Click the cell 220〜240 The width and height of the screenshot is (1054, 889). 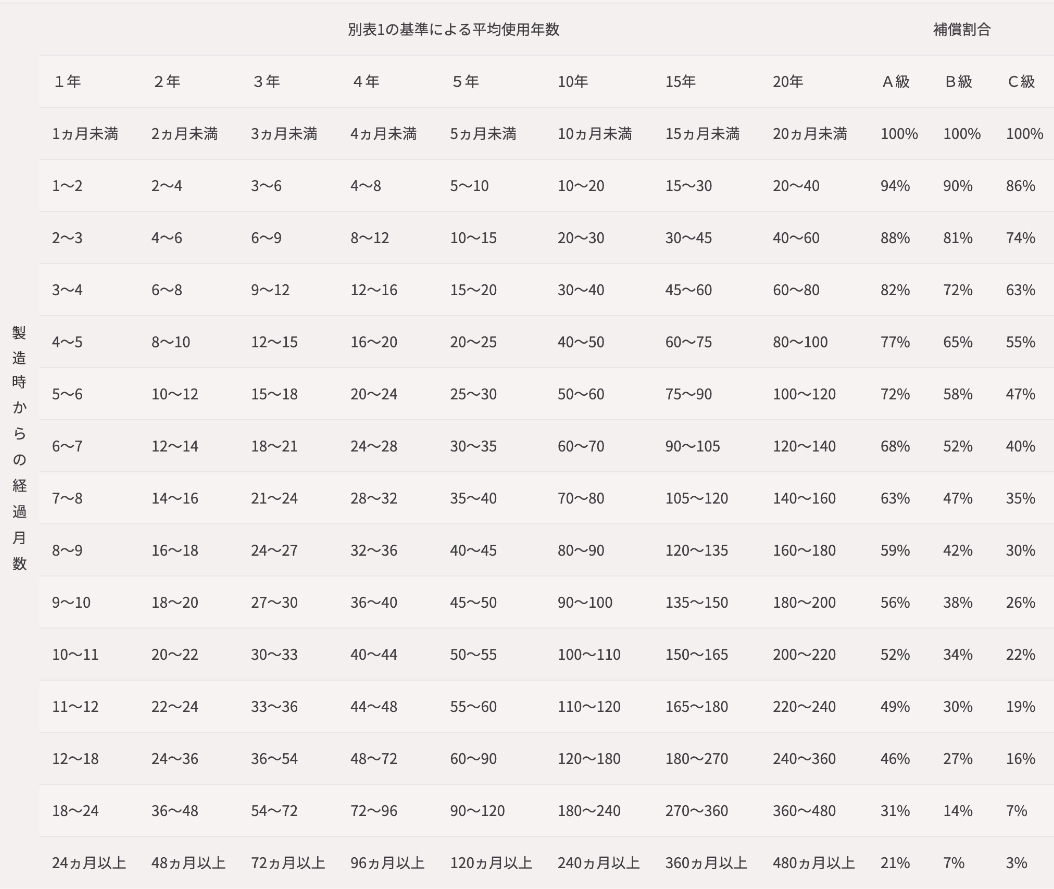click(x=804, y=707)
